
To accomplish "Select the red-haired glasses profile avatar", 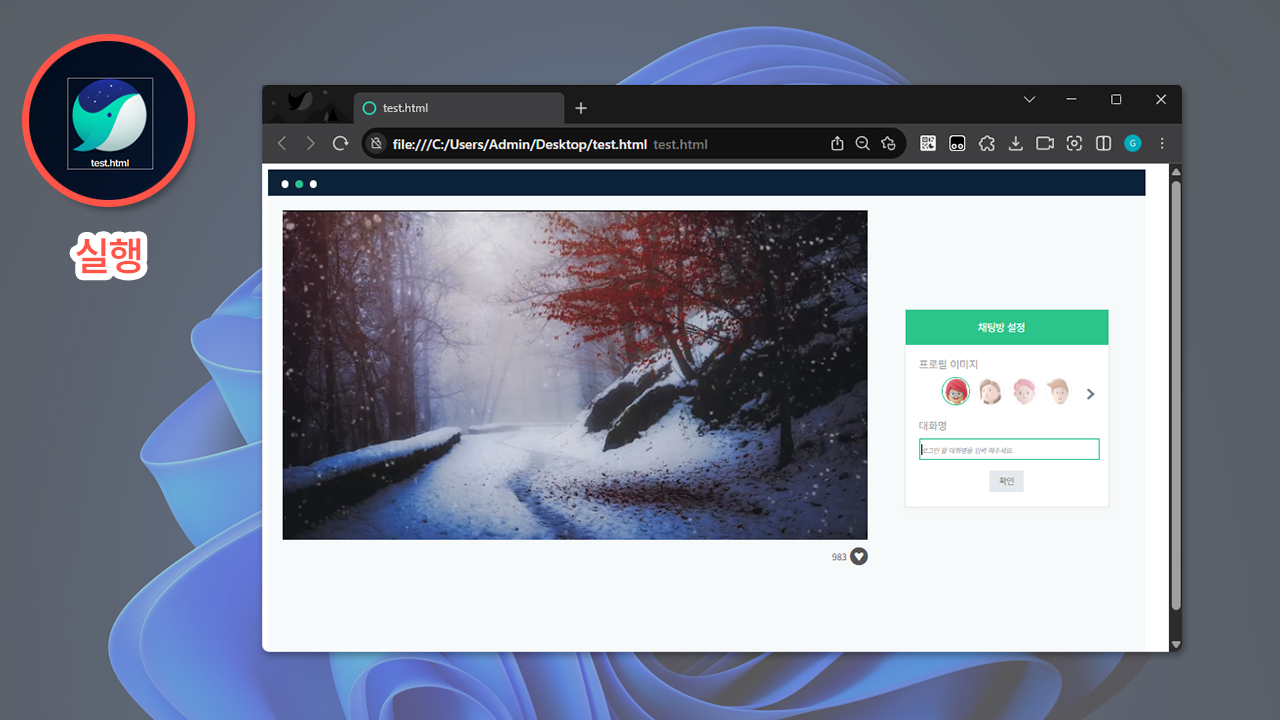I will (x=956, y=392).
